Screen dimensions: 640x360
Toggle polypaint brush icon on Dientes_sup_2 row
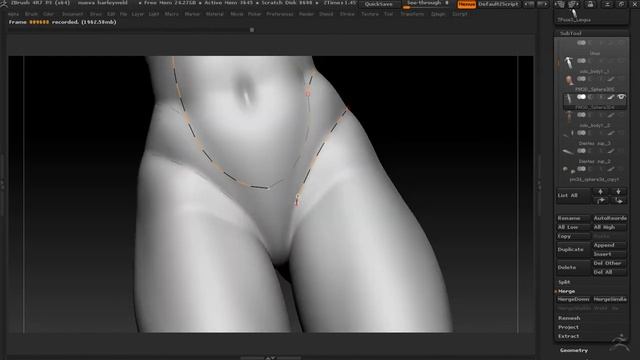tap(611, 151)
